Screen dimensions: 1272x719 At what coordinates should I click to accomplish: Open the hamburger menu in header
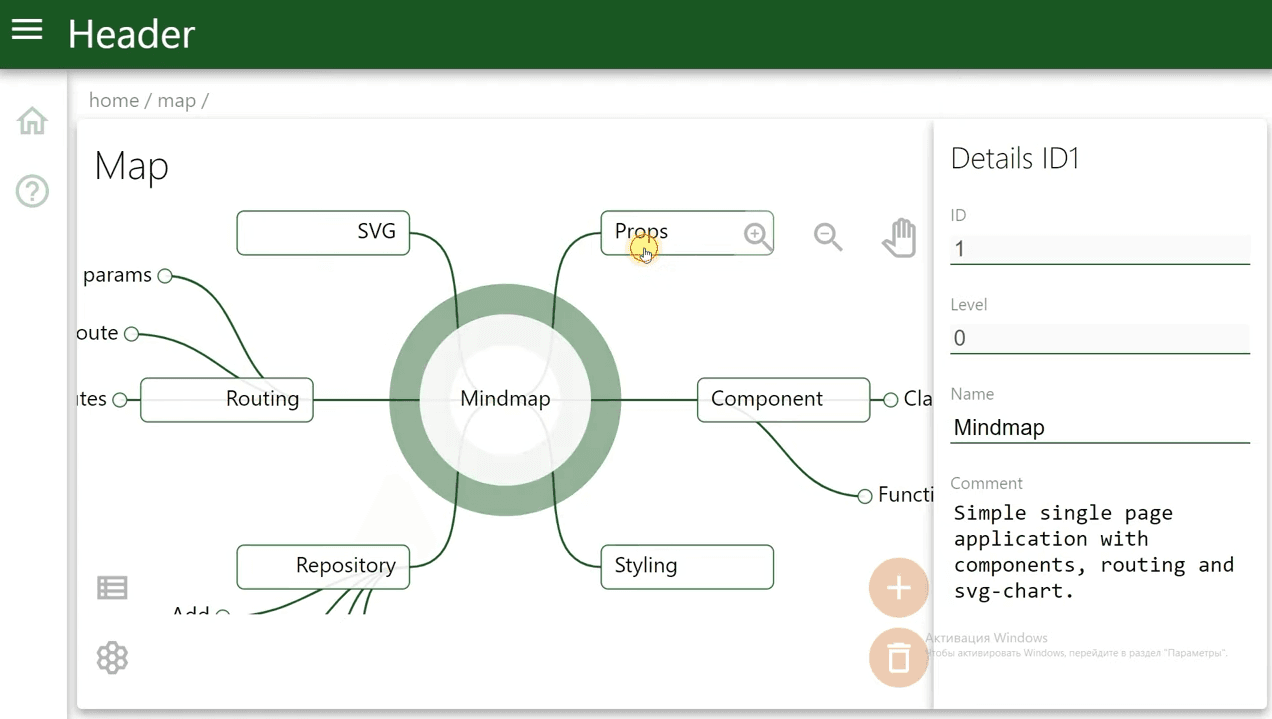tap(27, 30)
